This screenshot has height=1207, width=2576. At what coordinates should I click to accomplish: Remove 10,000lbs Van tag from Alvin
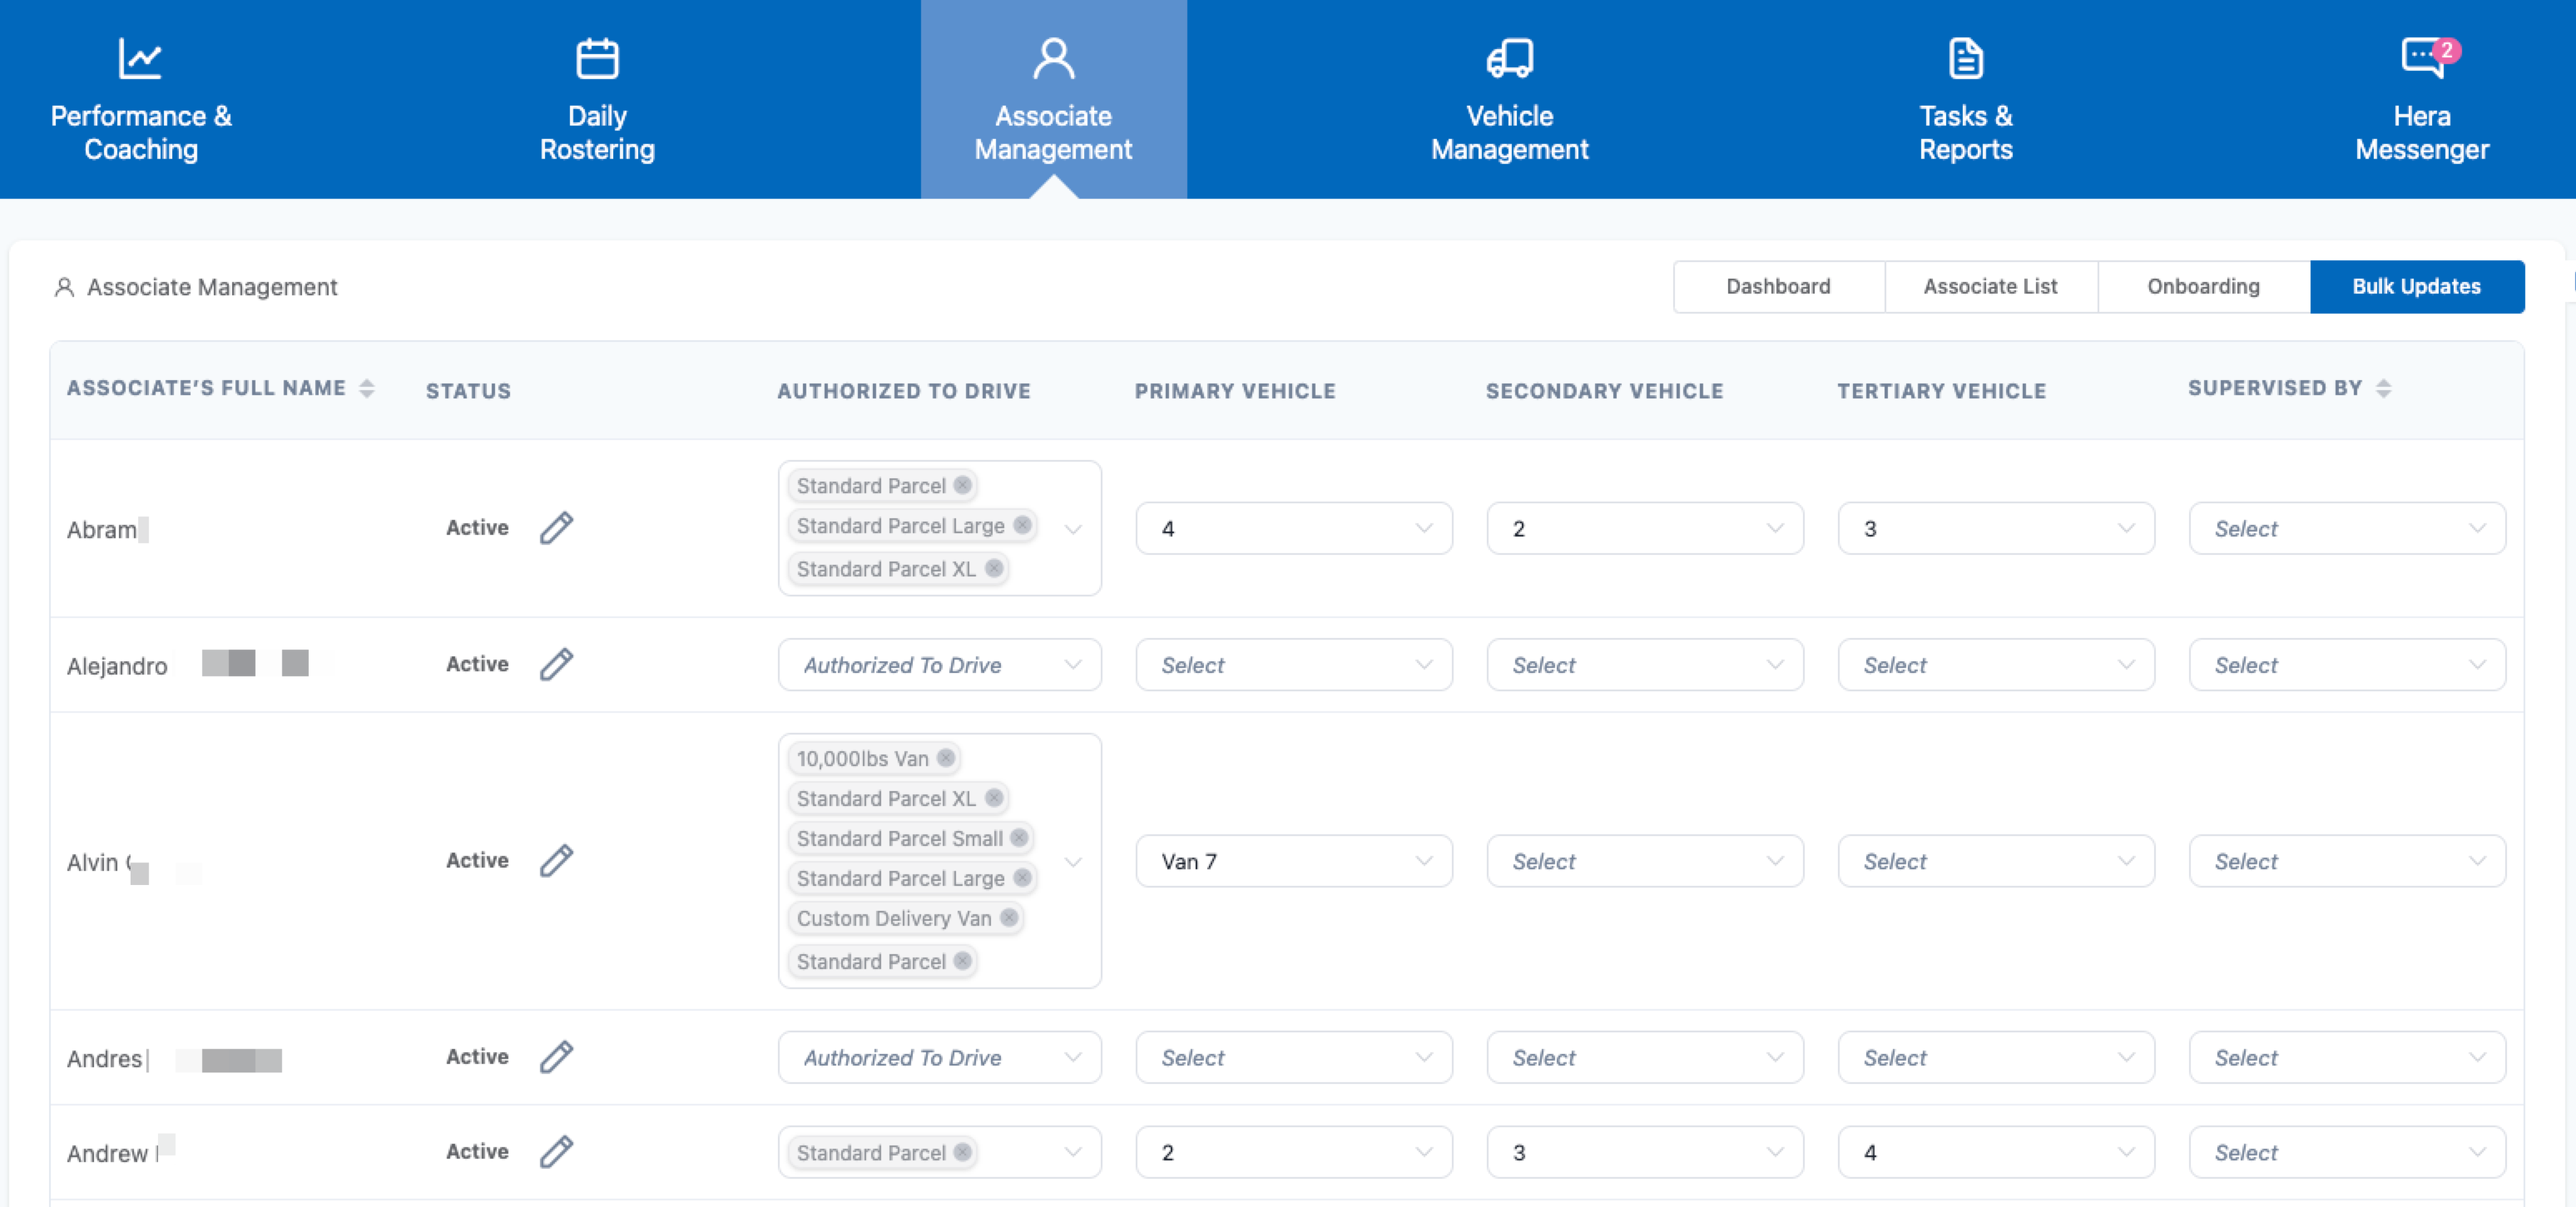(946, 758)
